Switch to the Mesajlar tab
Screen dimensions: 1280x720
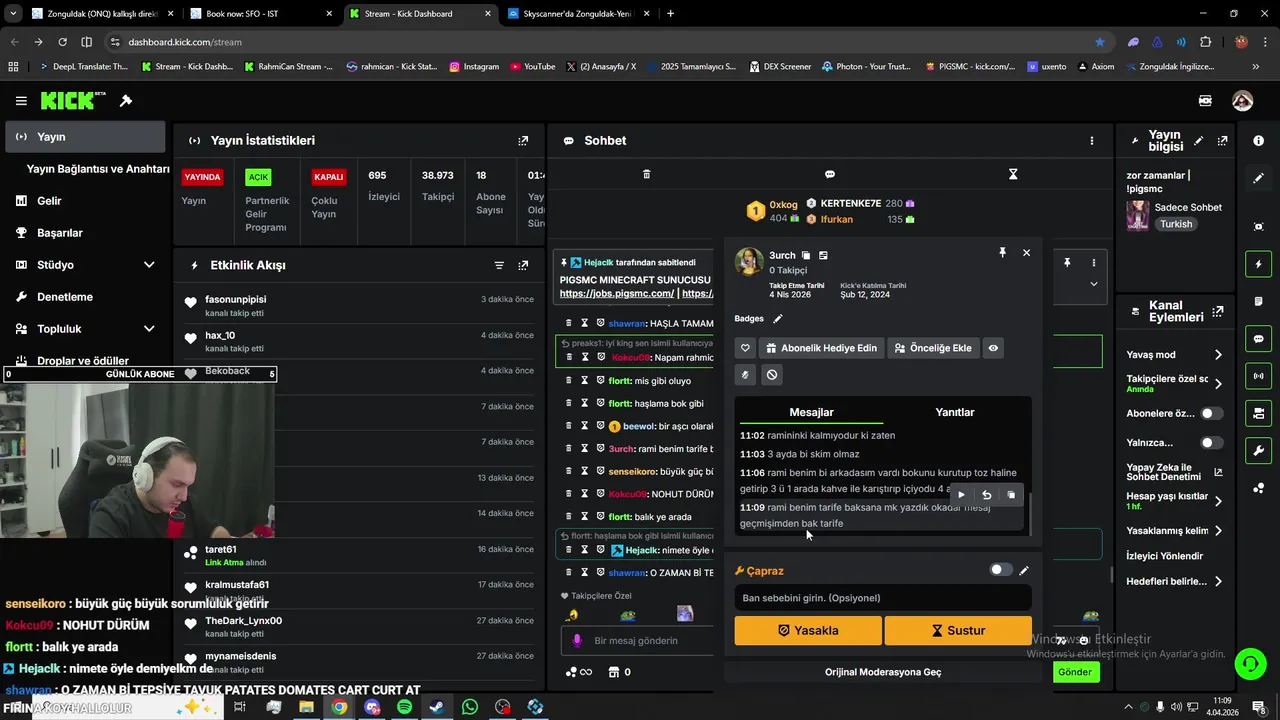(811, 412)
